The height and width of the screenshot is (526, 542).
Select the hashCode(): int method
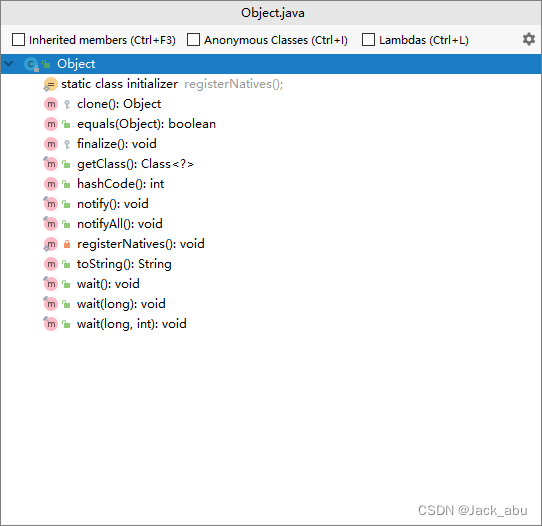(120, 184)
